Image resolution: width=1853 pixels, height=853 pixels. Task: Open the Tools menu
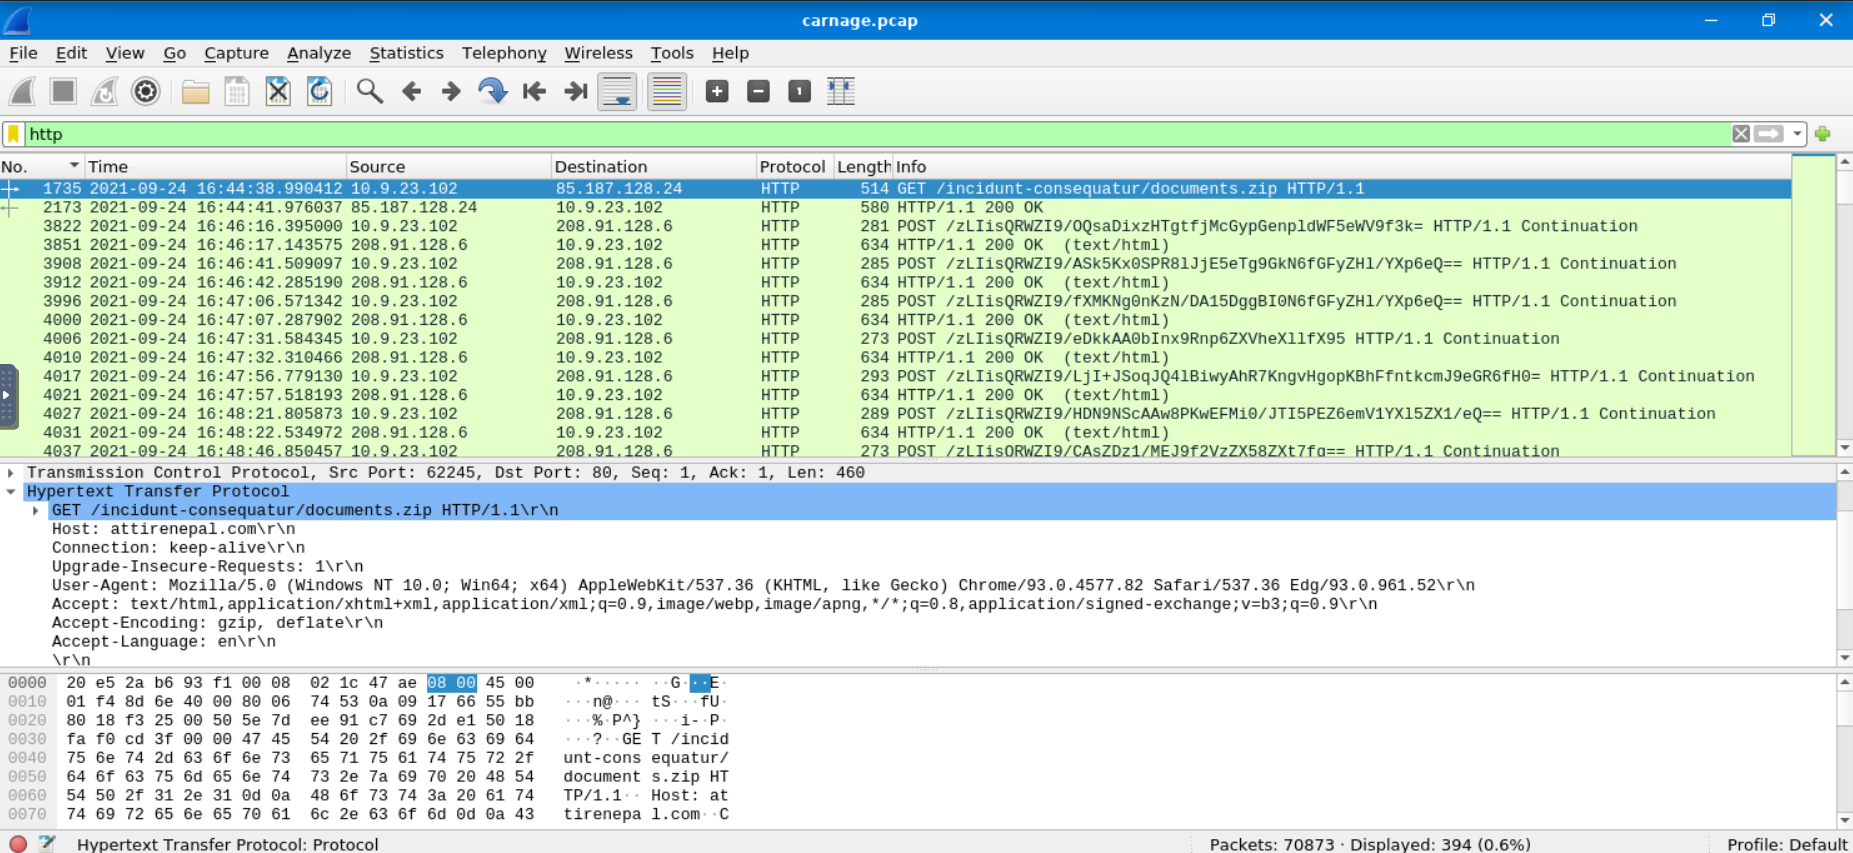672,53
